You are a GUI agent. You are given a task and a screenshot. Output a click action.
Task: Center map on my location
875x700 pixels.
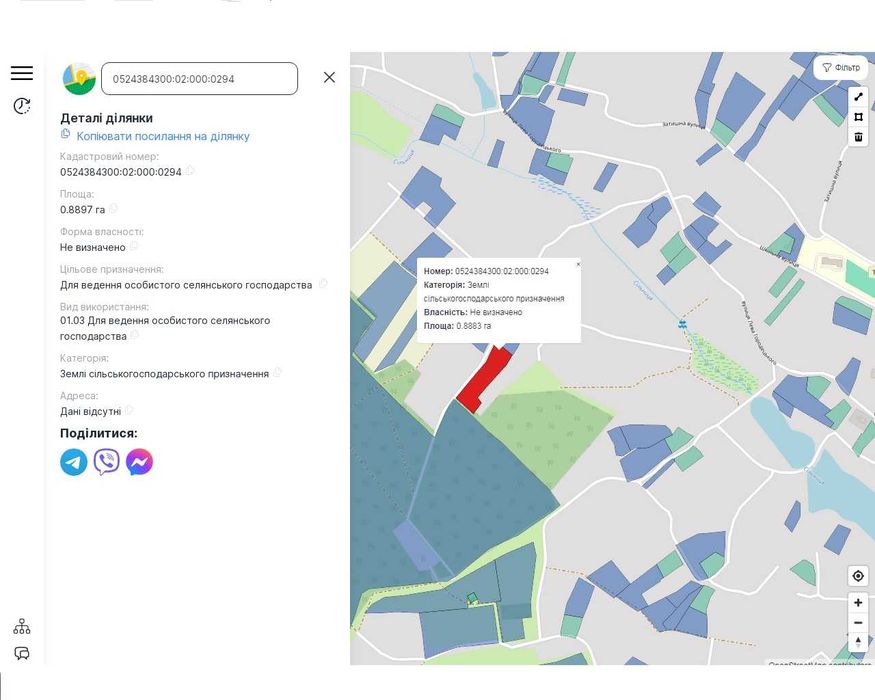tap(857, 576)
